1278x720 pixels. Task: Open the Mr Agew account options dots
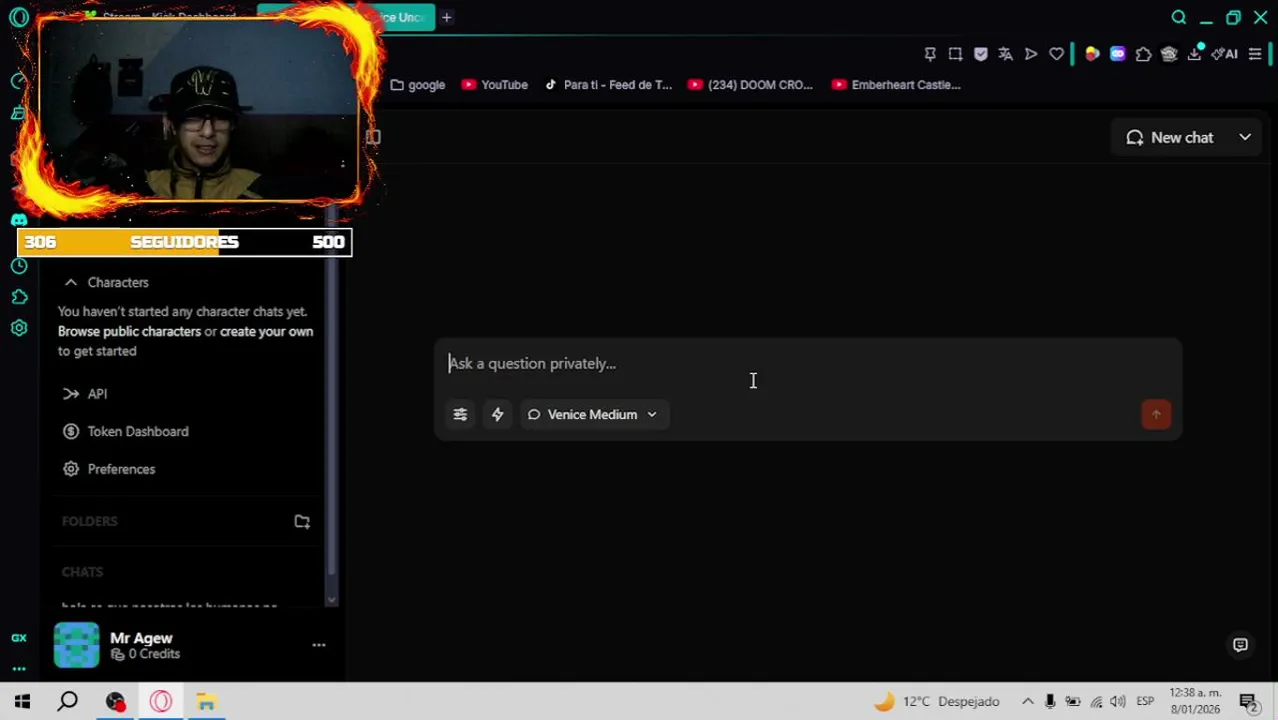pyautogui.click(x=319, y=645)
